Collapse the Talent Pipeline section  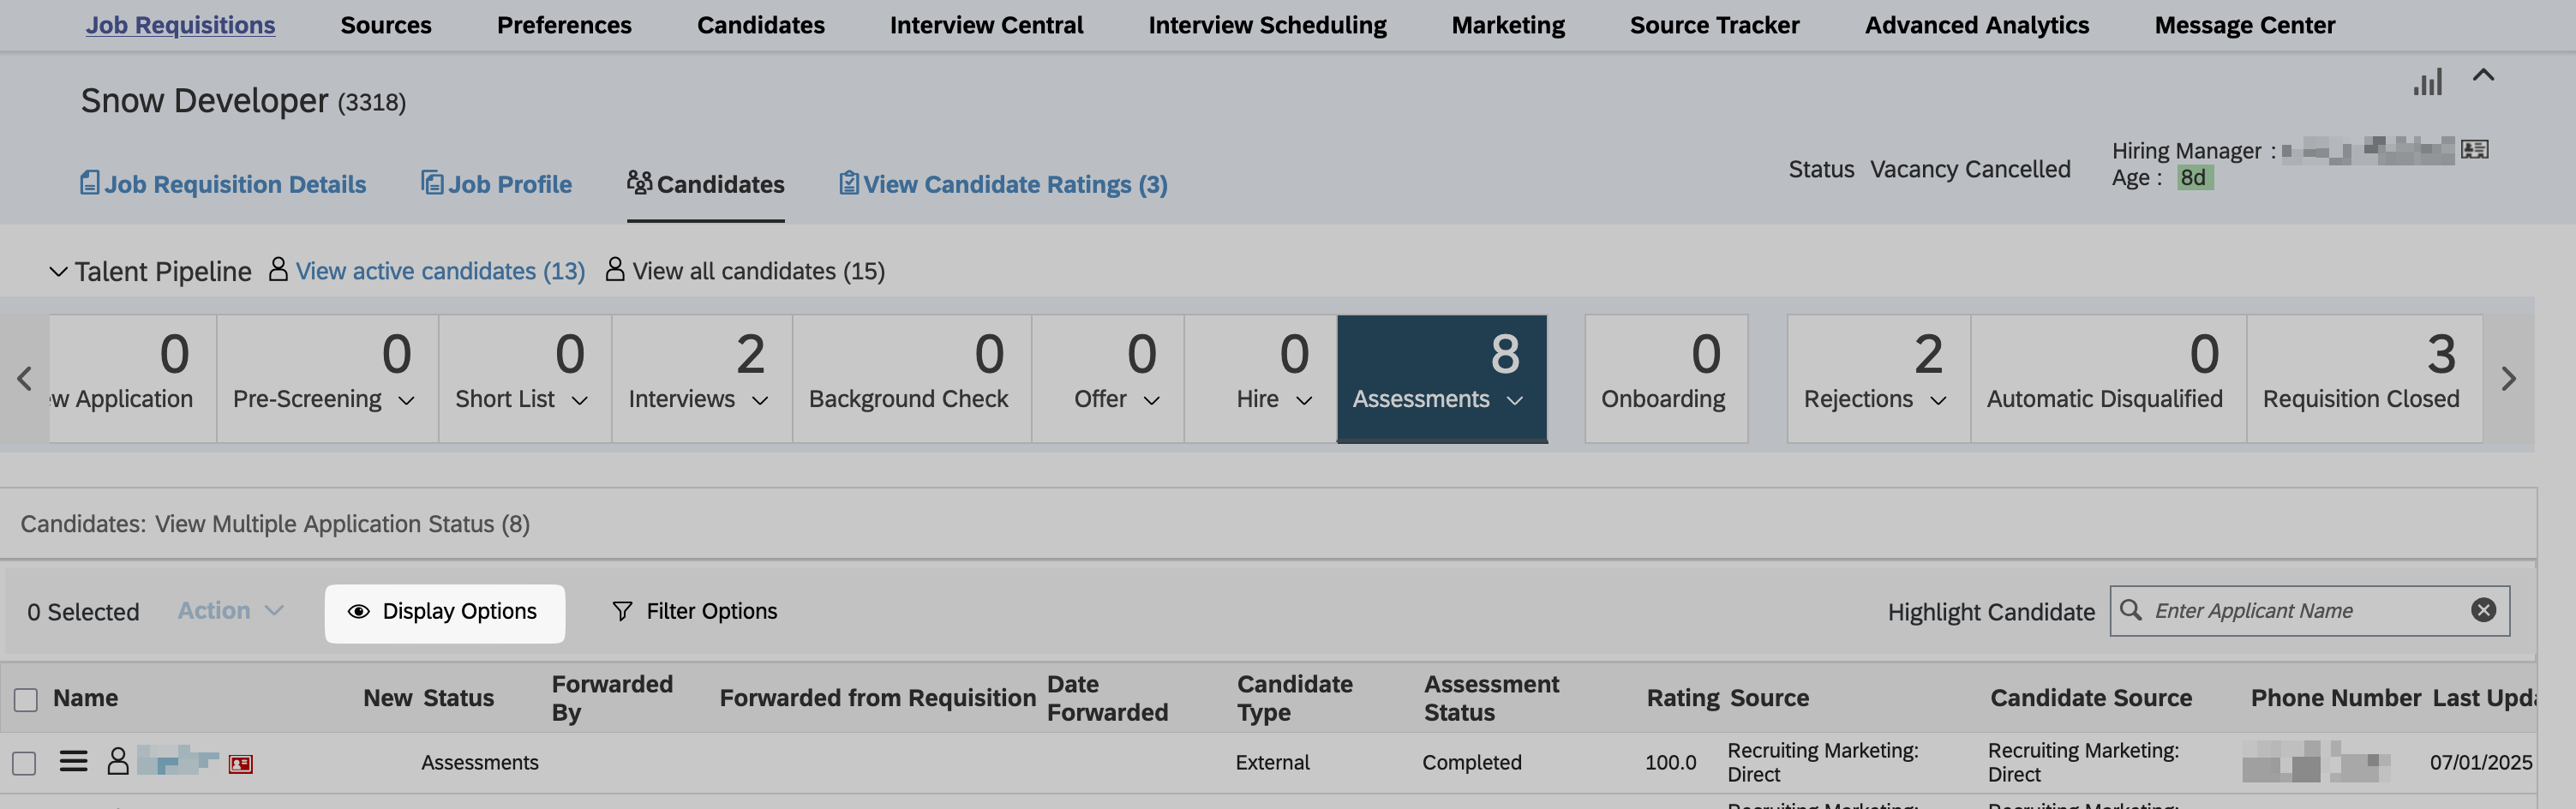pos(59,272)
